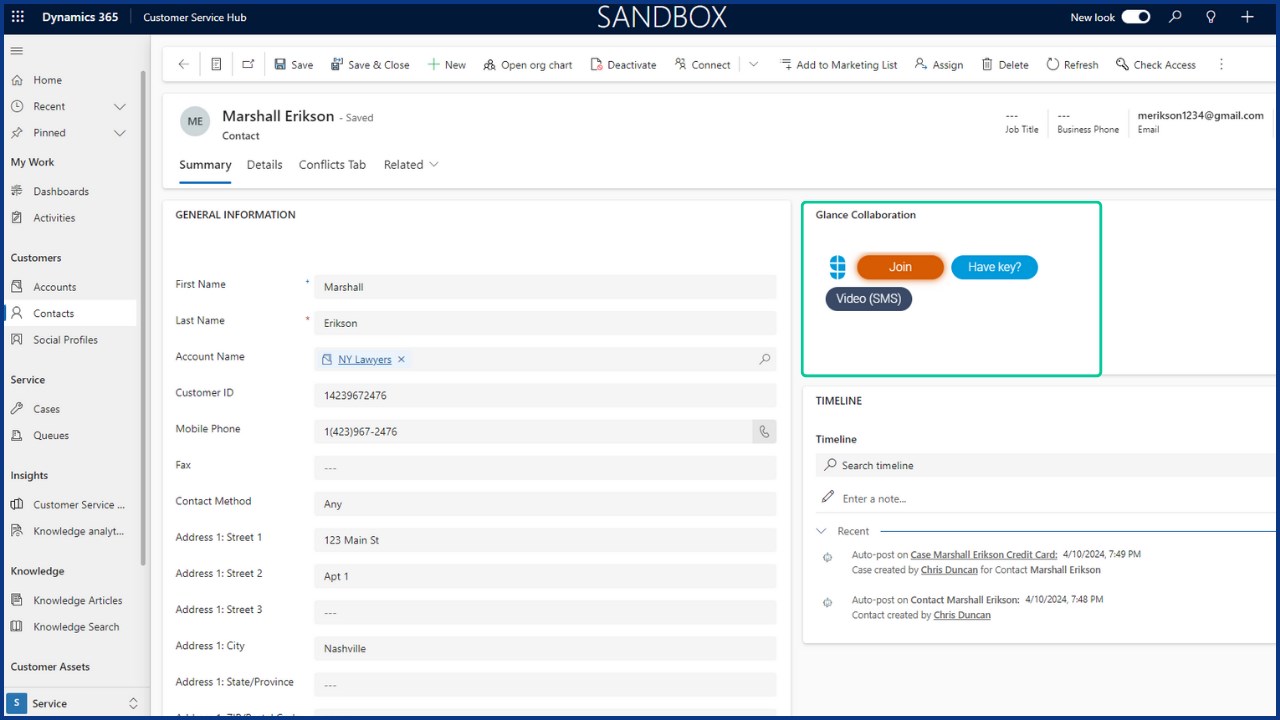Image resolution: width=1280 pixels, height=720 pixels.
Task: Click Save & Close in command bar
Action: pyautogui.click(x=370, y=64)
